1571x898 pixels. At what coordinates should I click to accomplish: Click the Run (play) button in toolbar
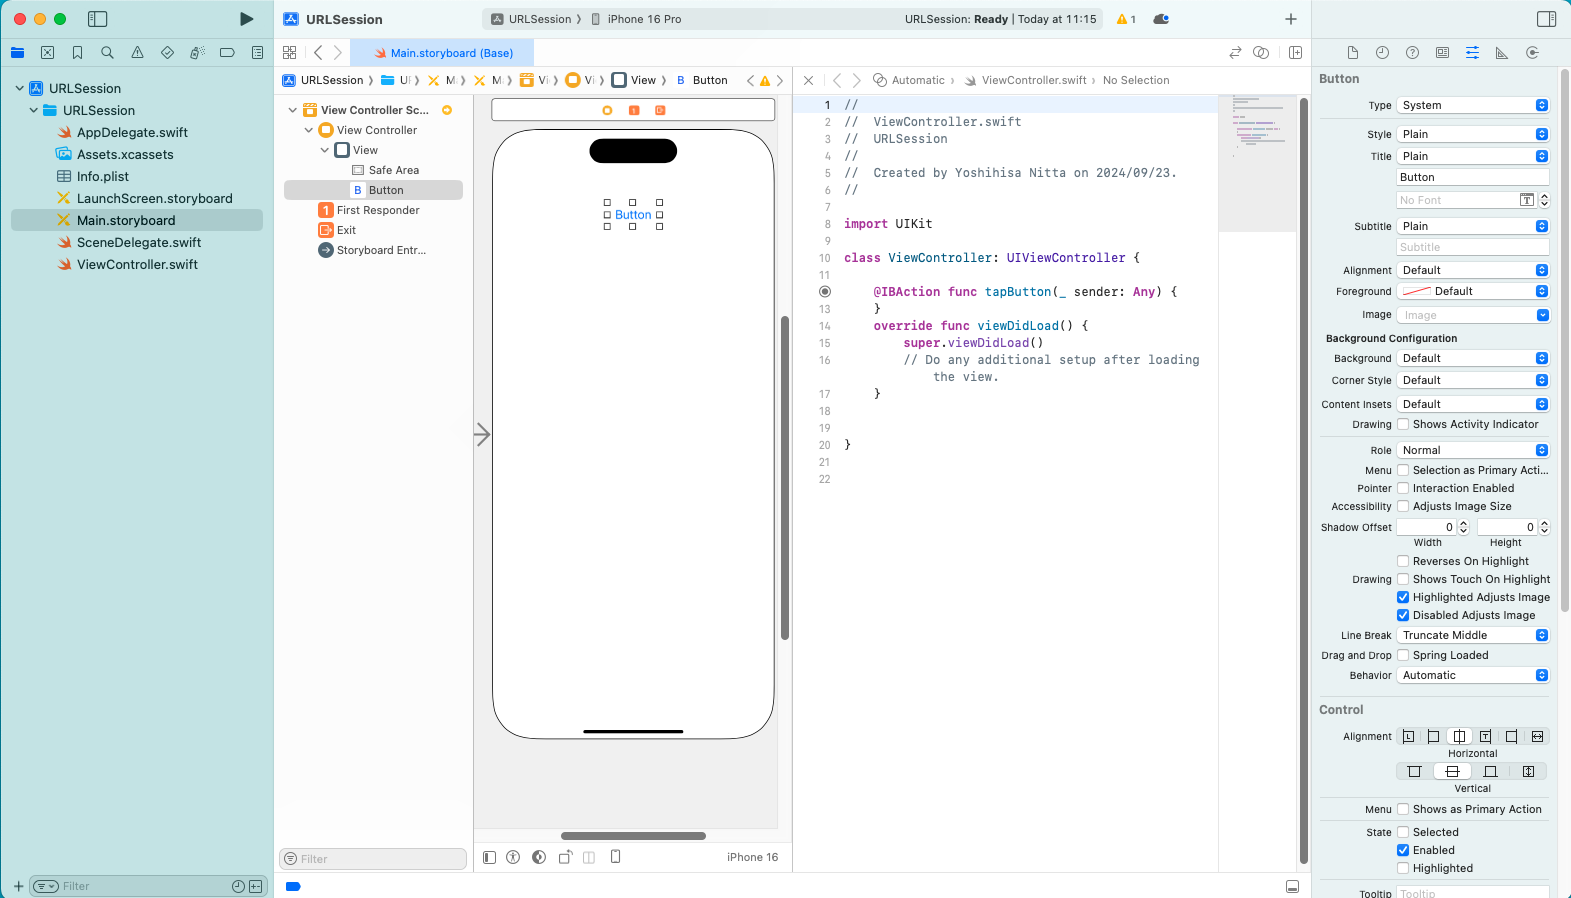click(246, 19)
